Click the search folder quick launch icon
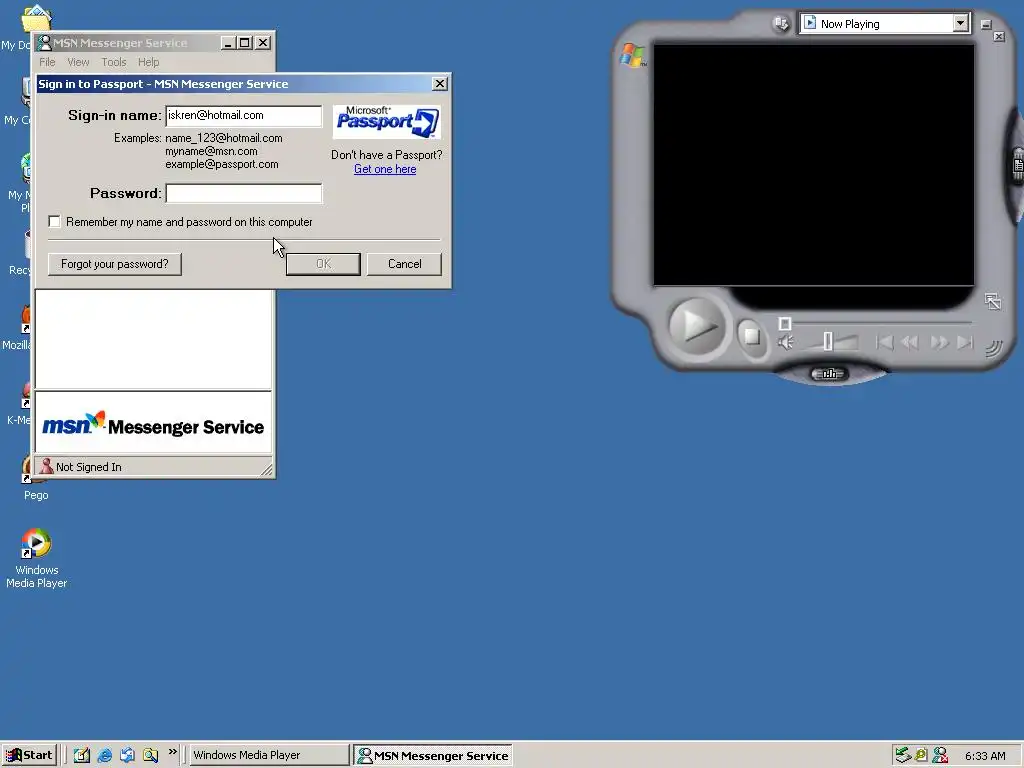Image resolution: width=1024 pixels, height=768 pixels. tap(150, 755)
